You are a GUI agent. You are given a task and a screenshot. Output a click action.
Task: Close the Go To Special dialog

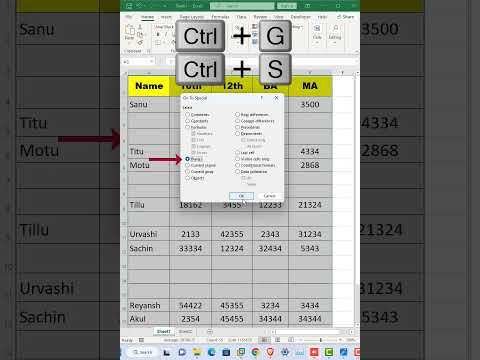point(276,98)
